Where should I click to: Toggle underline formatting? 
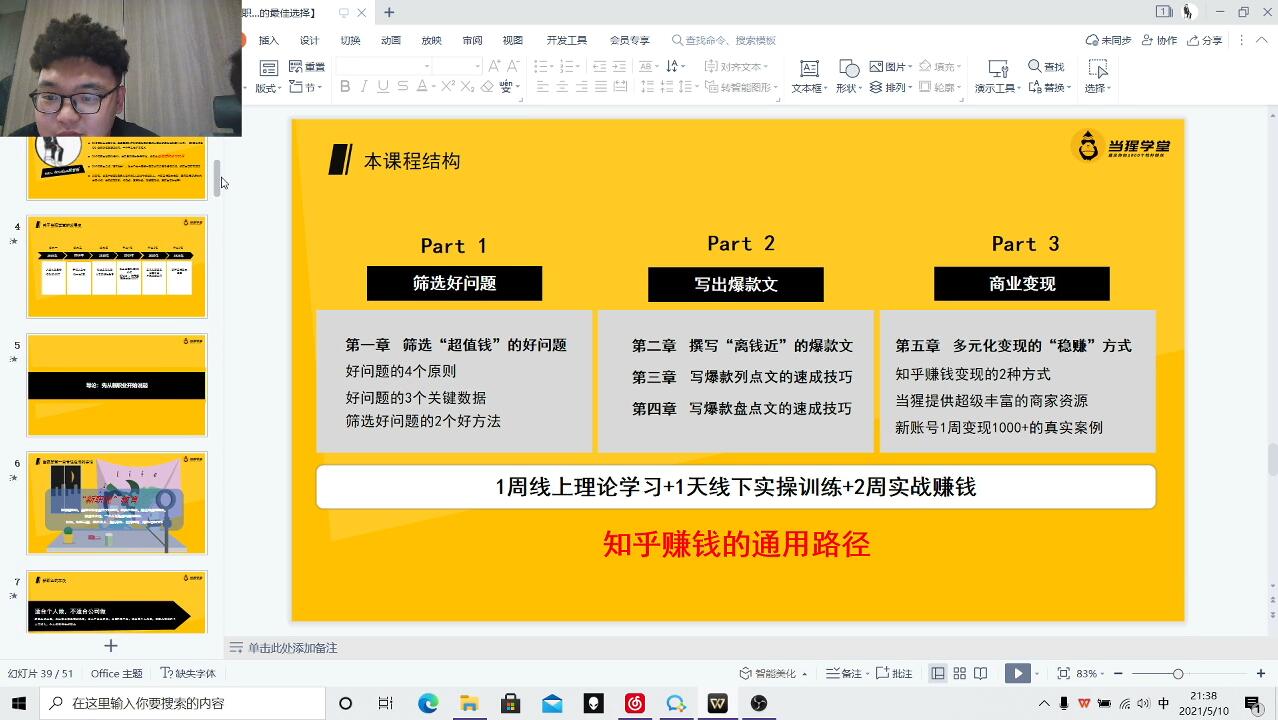383,87
